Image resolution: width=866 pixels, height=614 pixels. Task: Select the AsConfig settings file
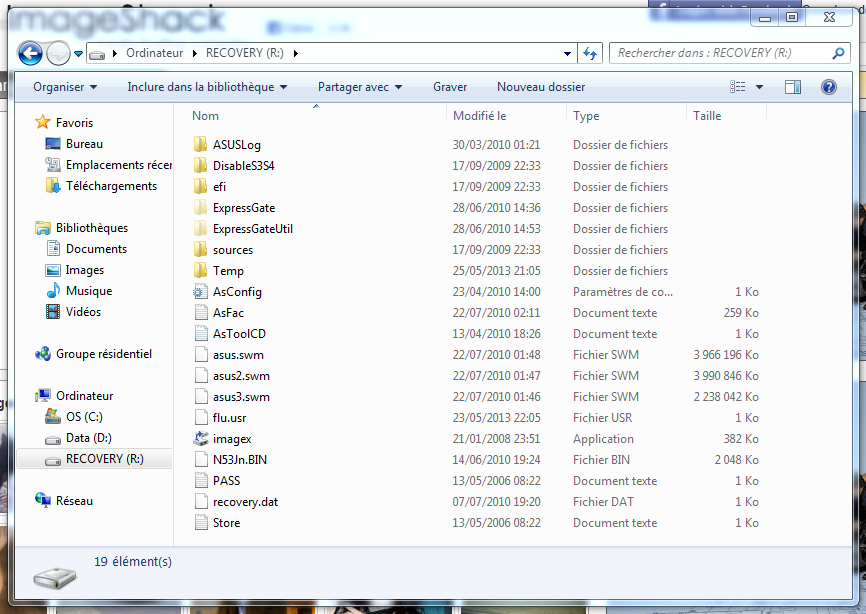point(236,292)
